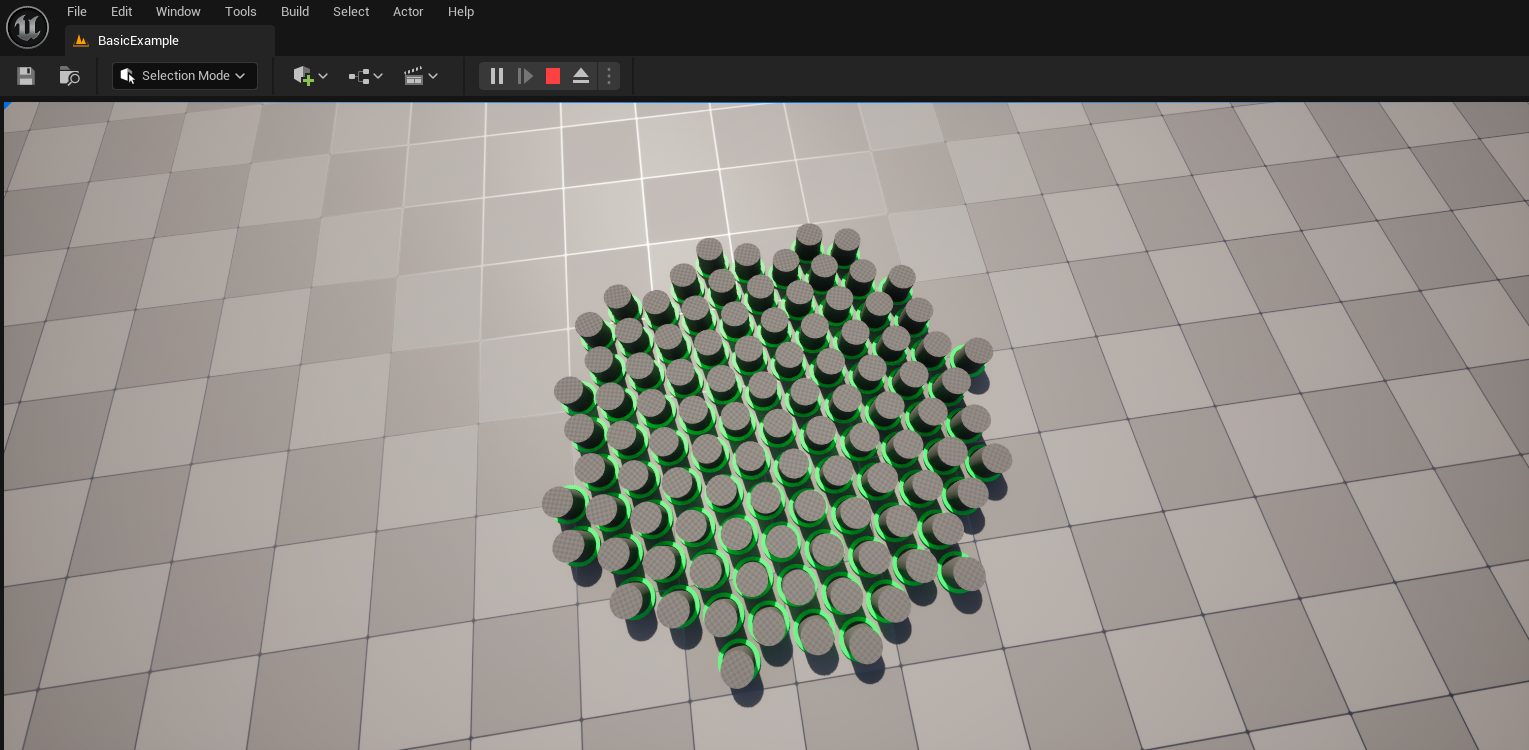Open the quick add to project dropdown (cube with plus)
The width and height of the screenshot is (1529, 750).
coord(310,76)
